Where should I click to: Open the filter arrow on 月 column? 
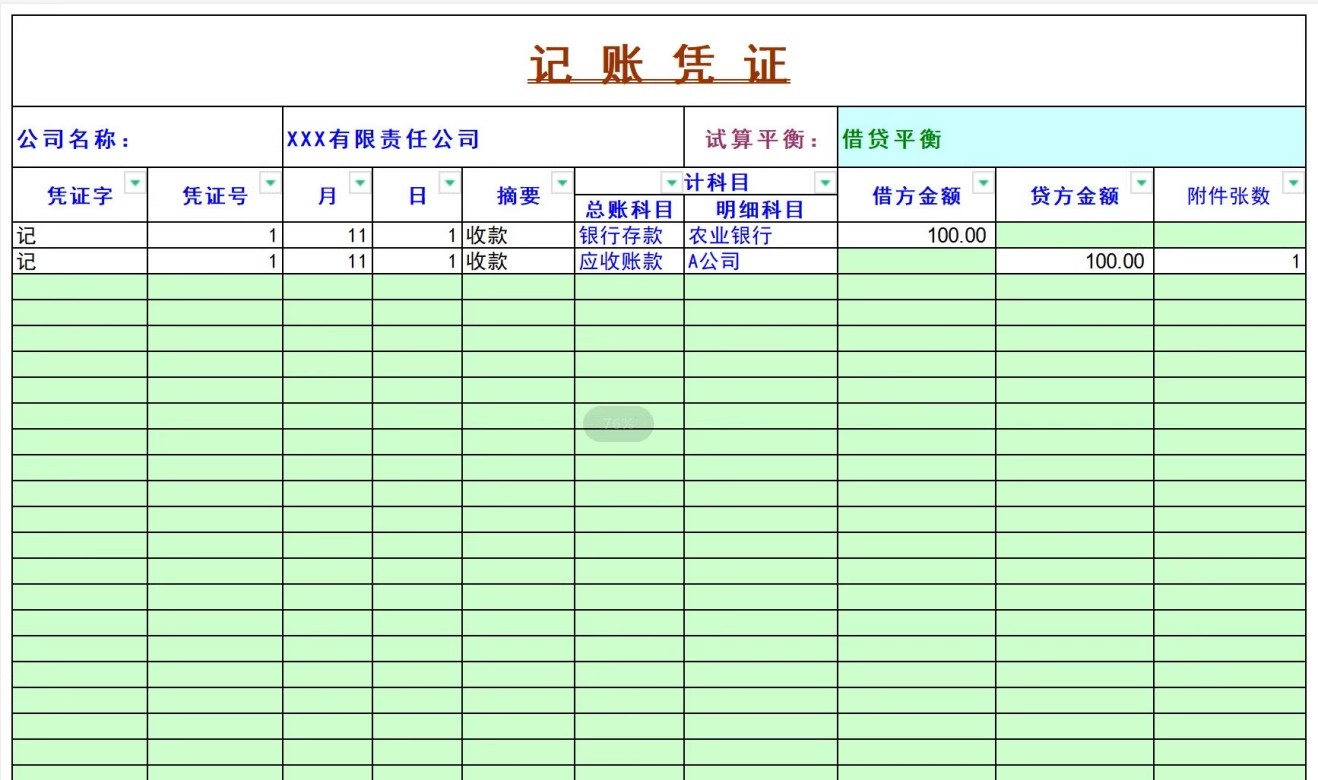[362, 182]
